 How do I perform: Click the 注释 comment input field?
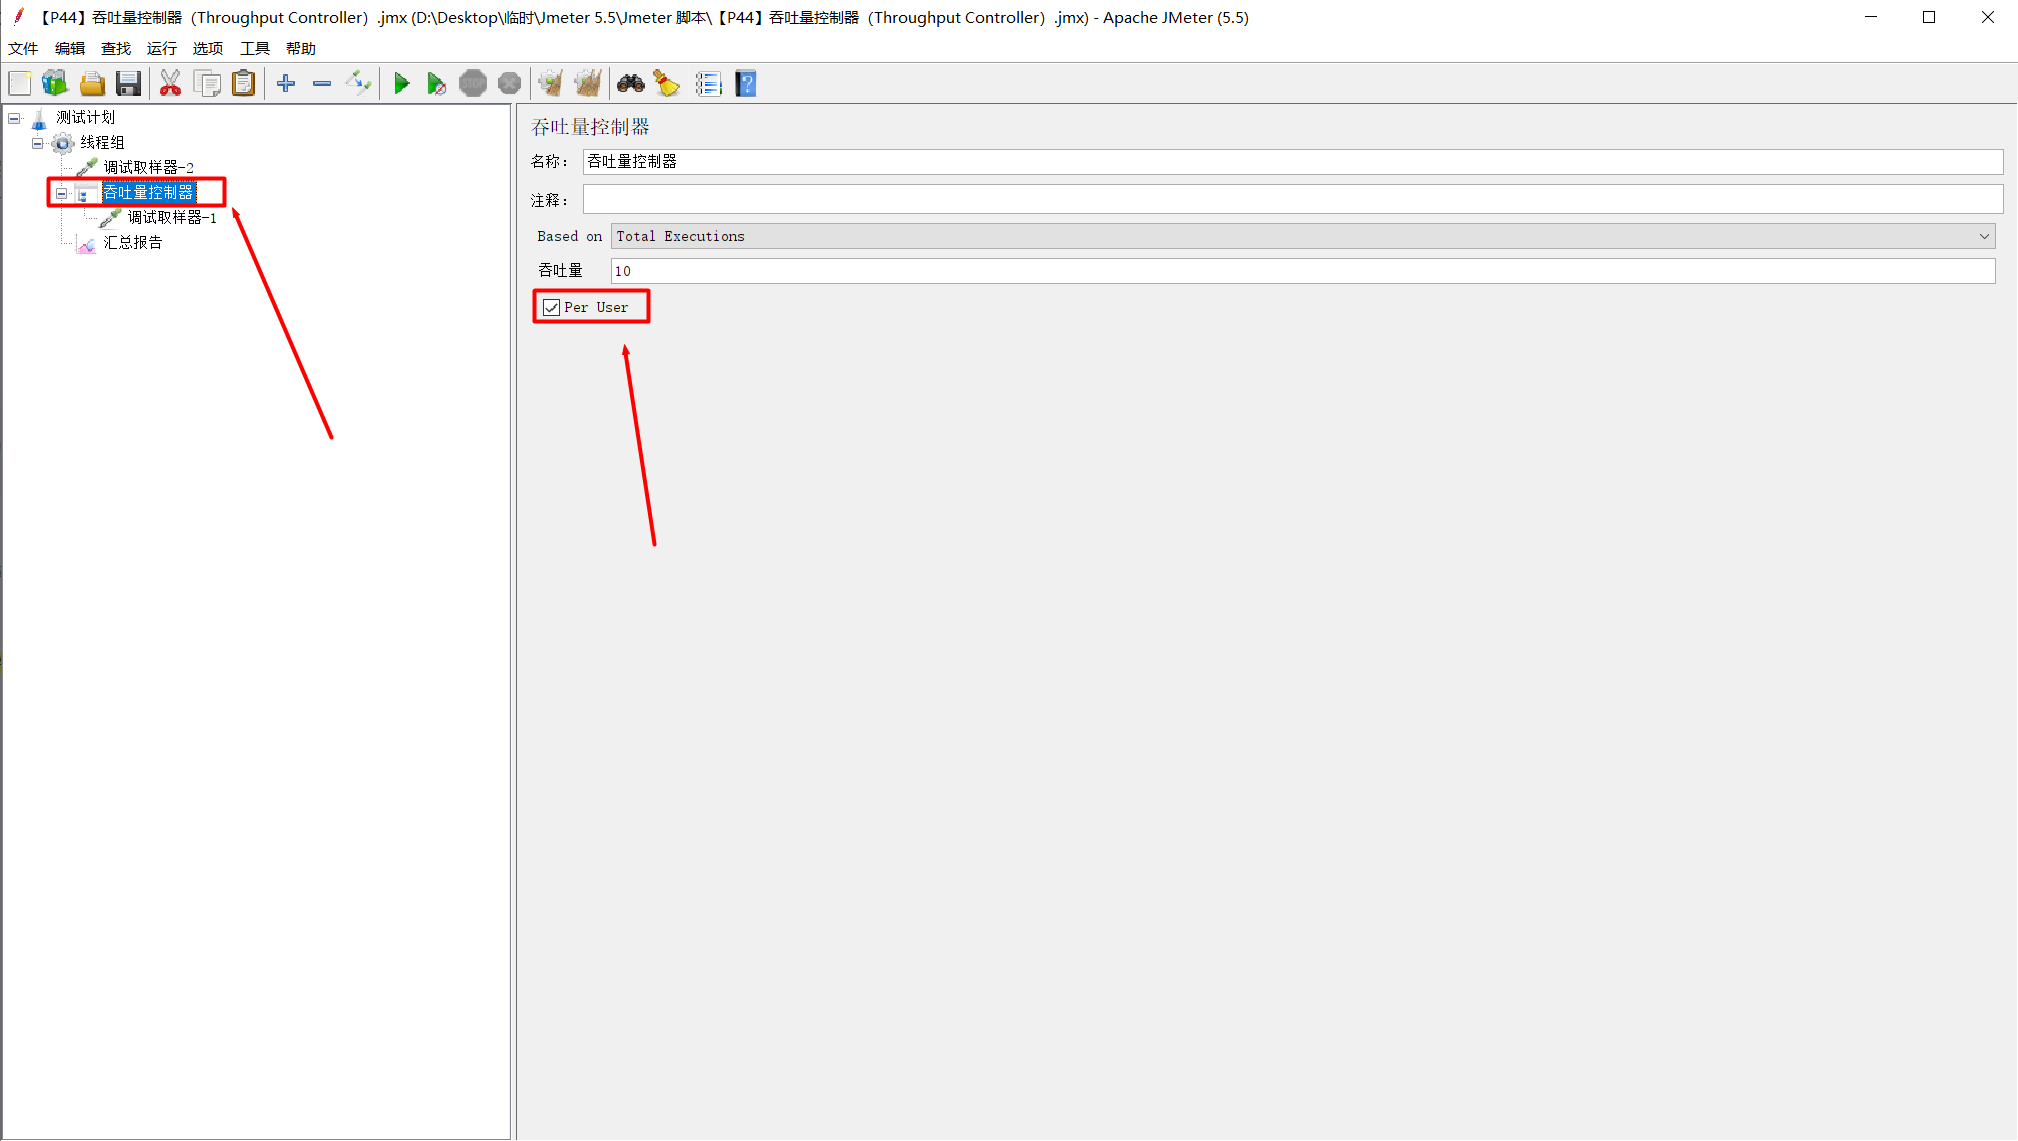(x=1293, y=200)
